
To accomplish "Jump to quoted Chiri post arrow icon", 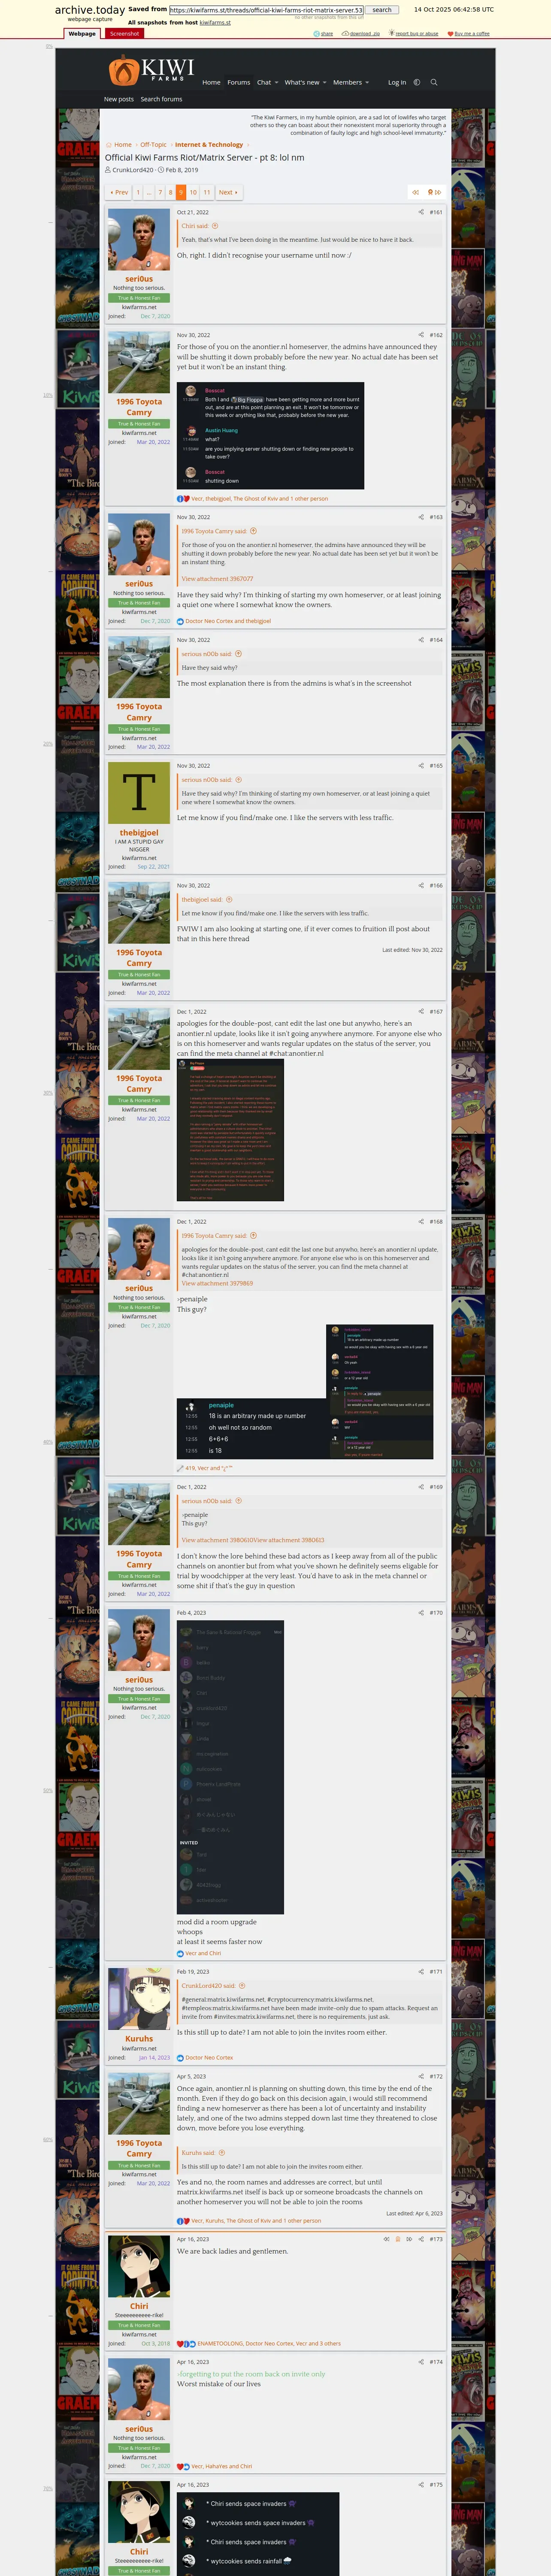I will (215, 226).
